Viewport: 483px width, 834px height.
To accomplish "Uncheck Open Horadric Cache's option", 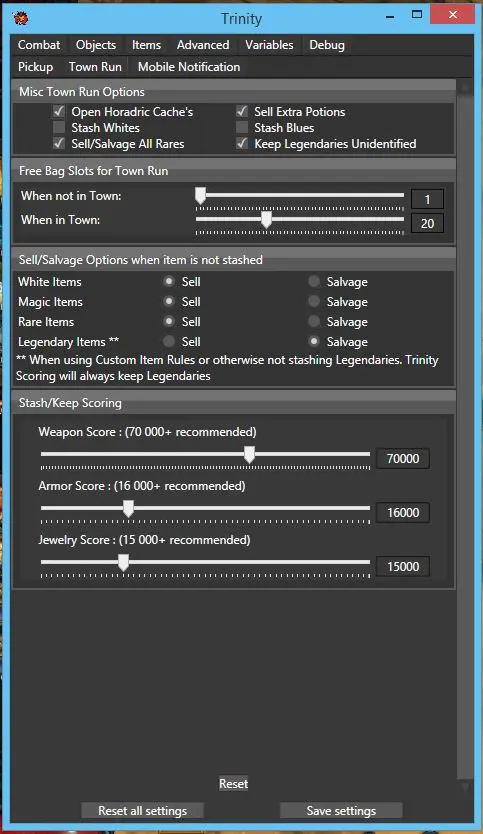I will click(x=59, y=112).
